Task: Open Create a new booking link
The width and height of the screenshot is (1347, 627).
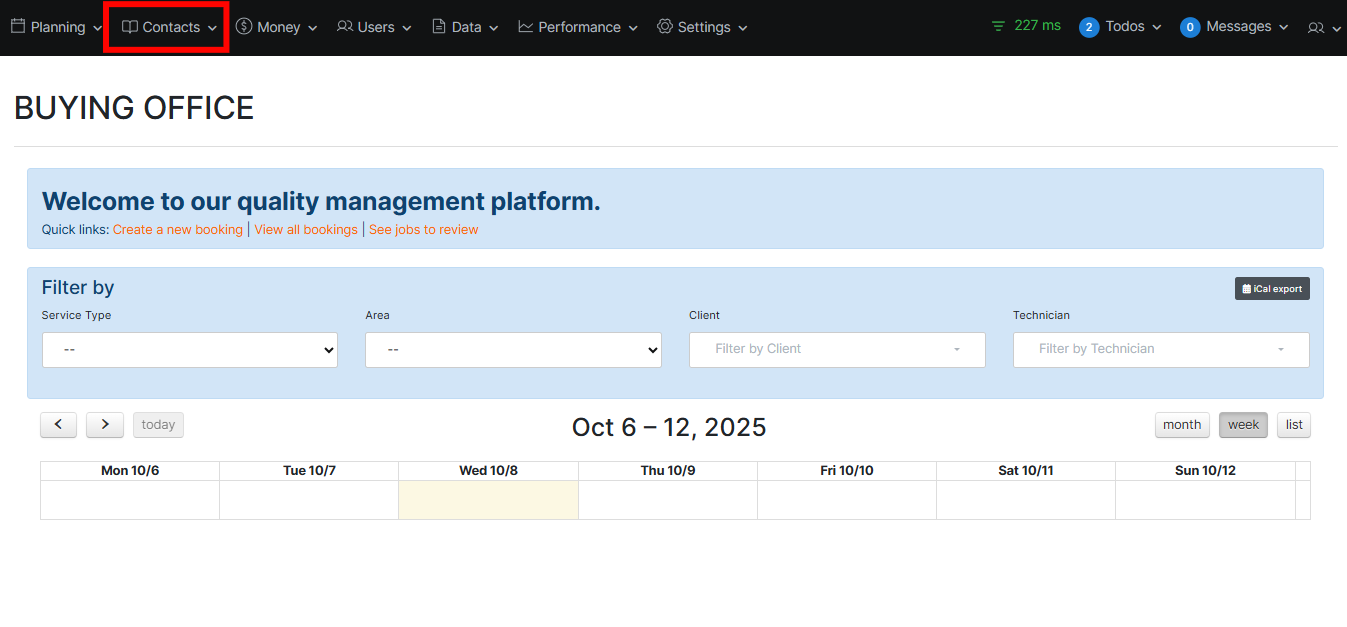Action: tap(177, 230)
